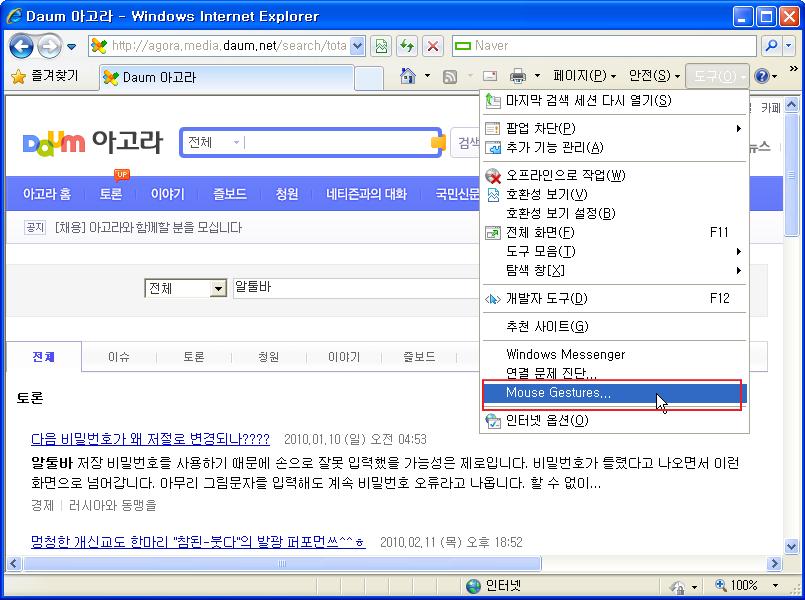
Task: Click the search magnifier button by Naver box
Action: click(x=771, y=46)
